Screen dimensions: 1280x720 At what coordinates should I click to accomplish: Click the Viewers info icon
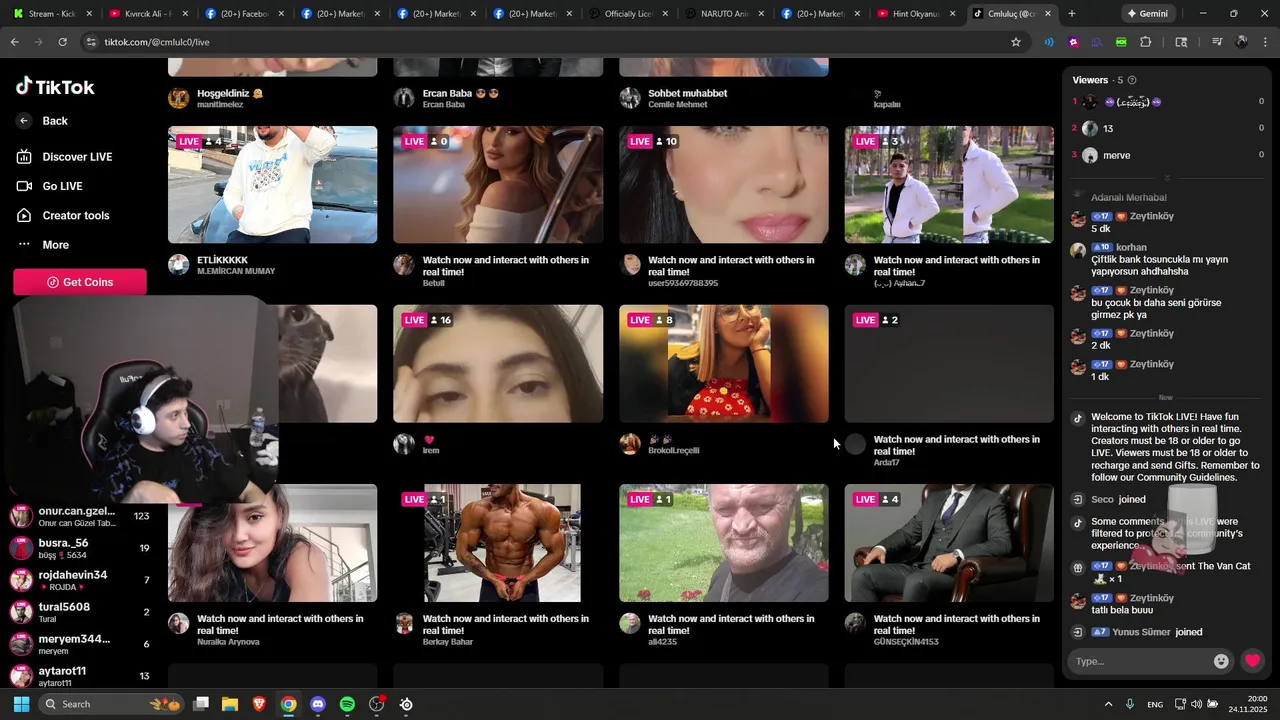[1132, 80]
